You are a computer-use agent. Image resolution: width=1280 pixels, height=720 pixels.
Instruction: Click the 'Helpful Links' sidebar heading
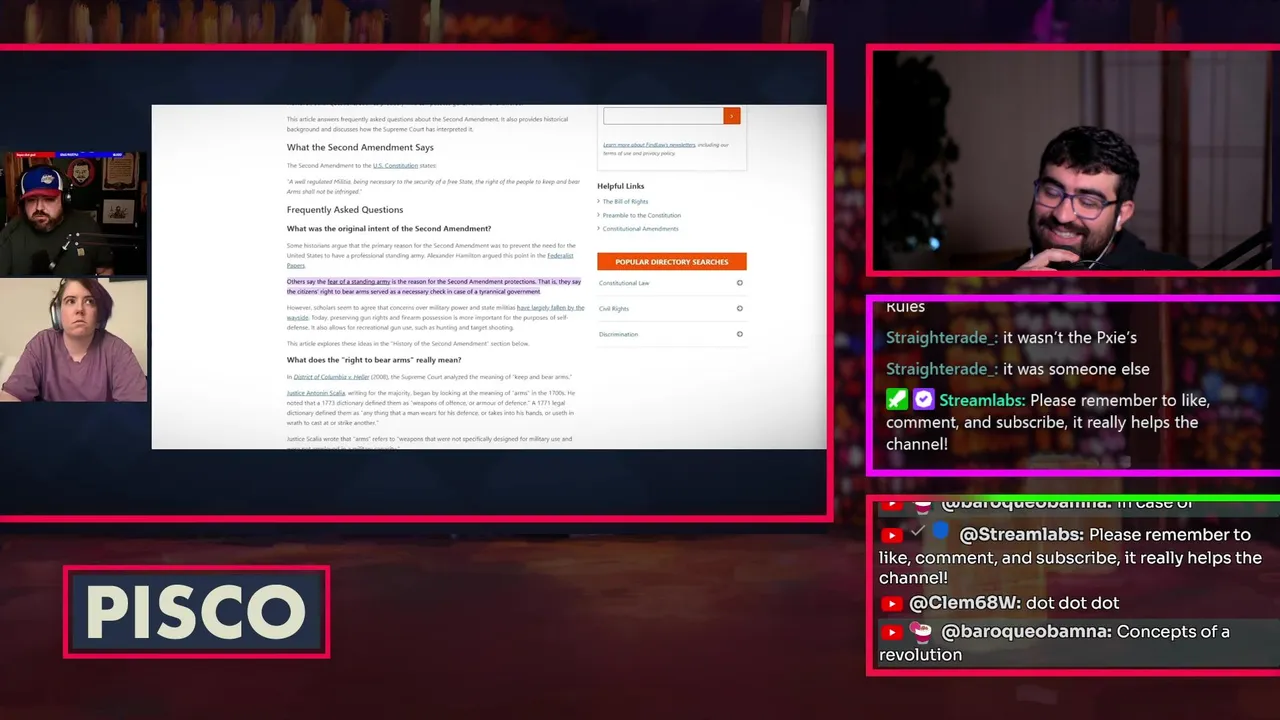[621, 186]
